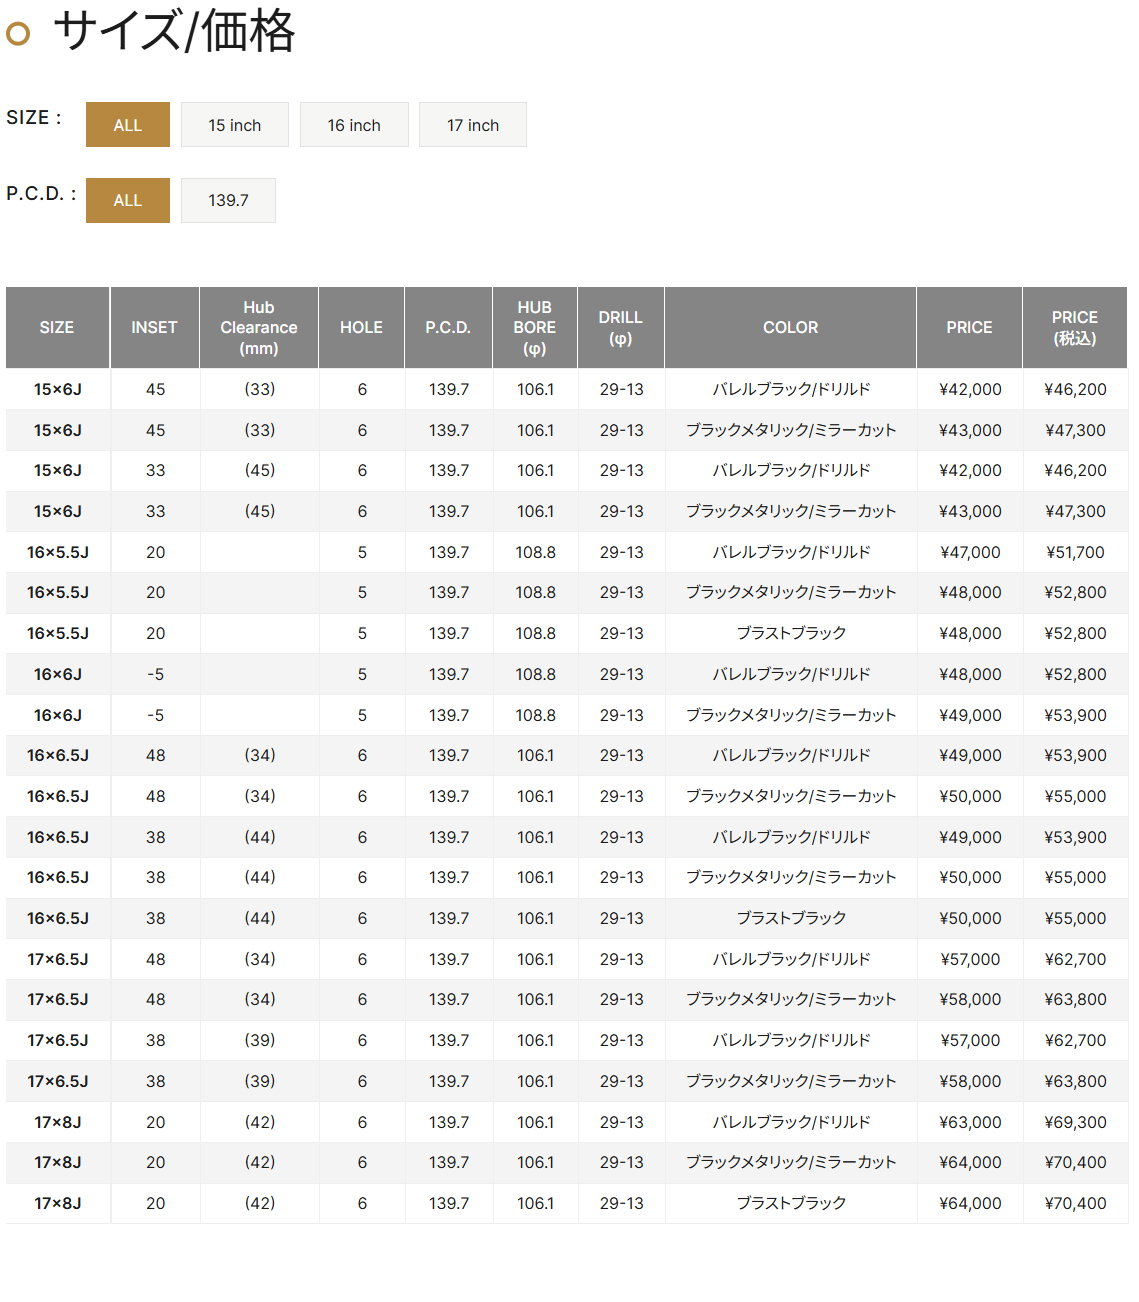Click the circle bullet icon beside サイズ/価格
Viewport: 1139px width, 1302px height.
coord(18,34)
